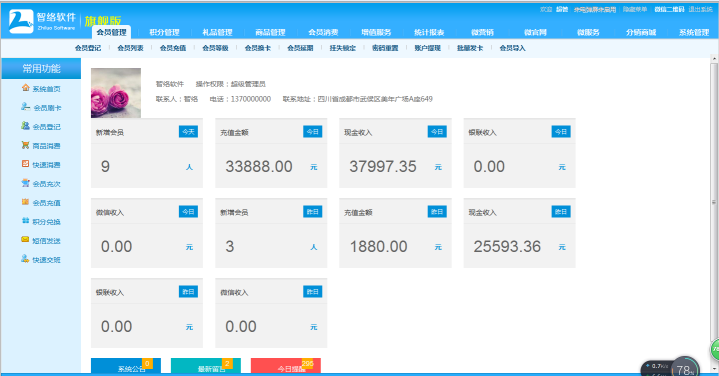Image resolution: width=719 pixels, height=376 pixels.
Task: Click the 隐藏菜单 link
Action: point(635,9)
